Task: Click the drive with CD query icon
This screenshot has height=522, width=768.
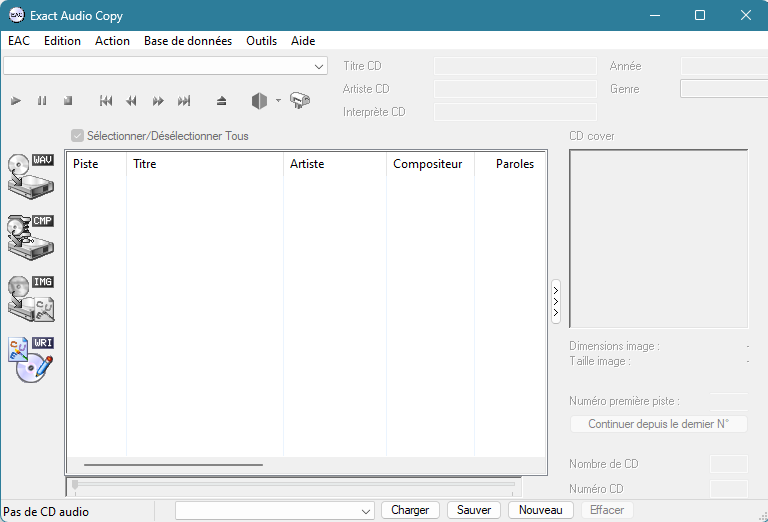Action: [x=300, y=100]
